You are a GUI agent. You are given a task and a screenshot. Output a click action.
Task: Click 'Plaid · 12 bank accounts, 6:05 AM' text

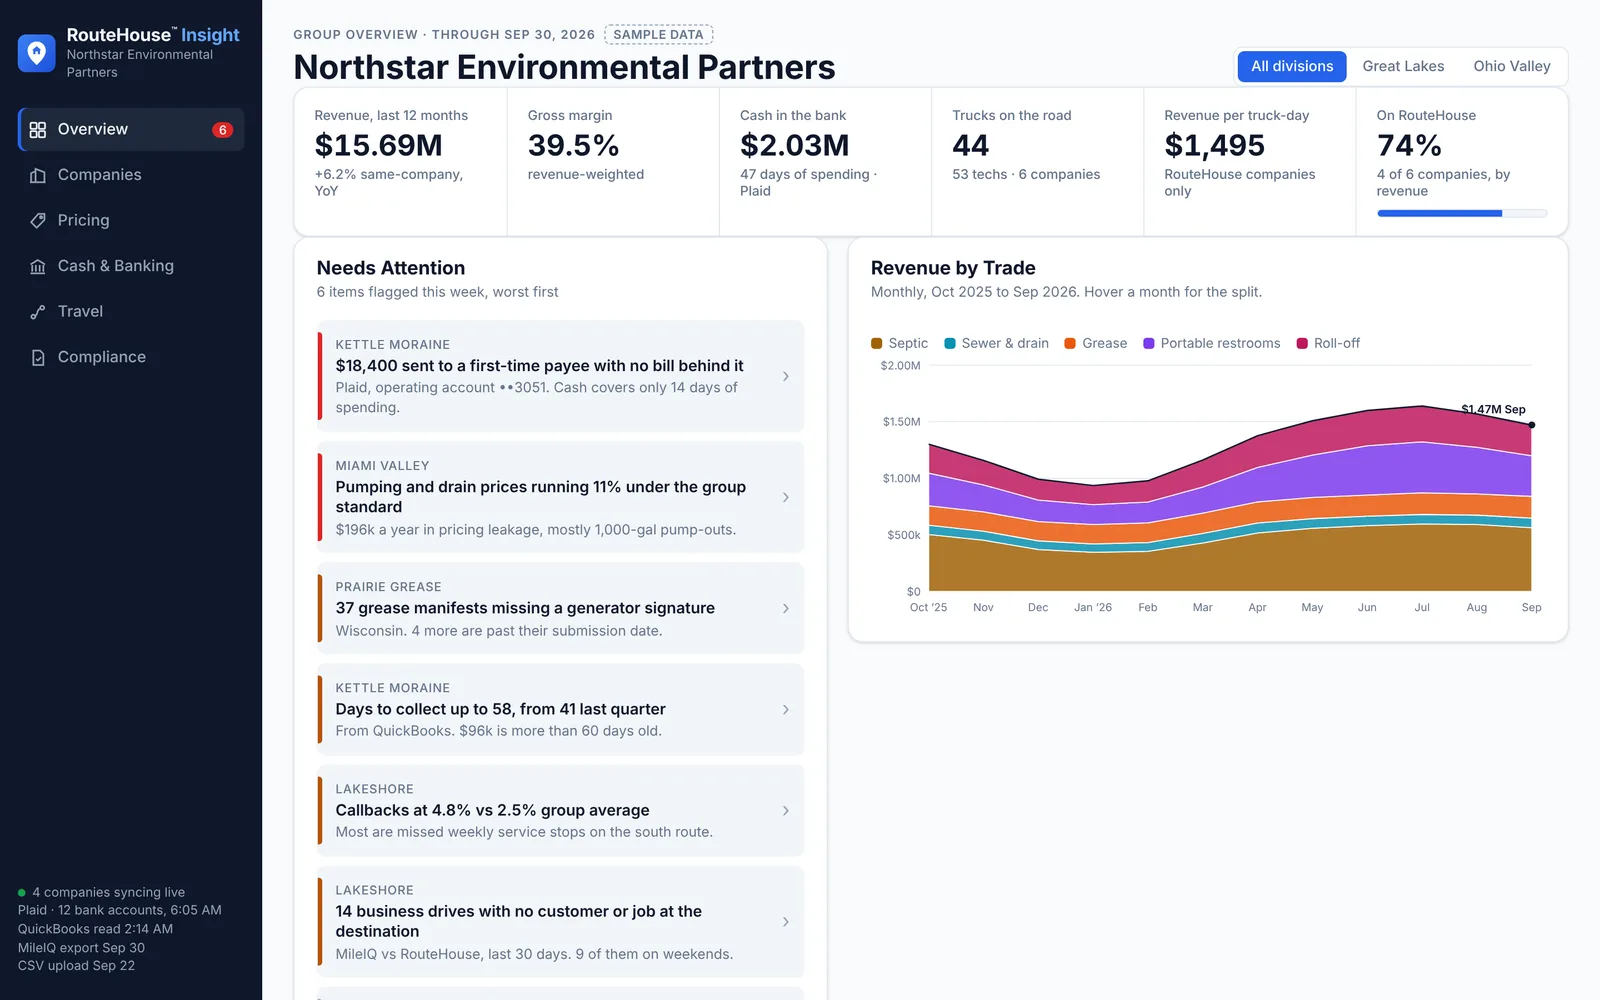[120, 911]
